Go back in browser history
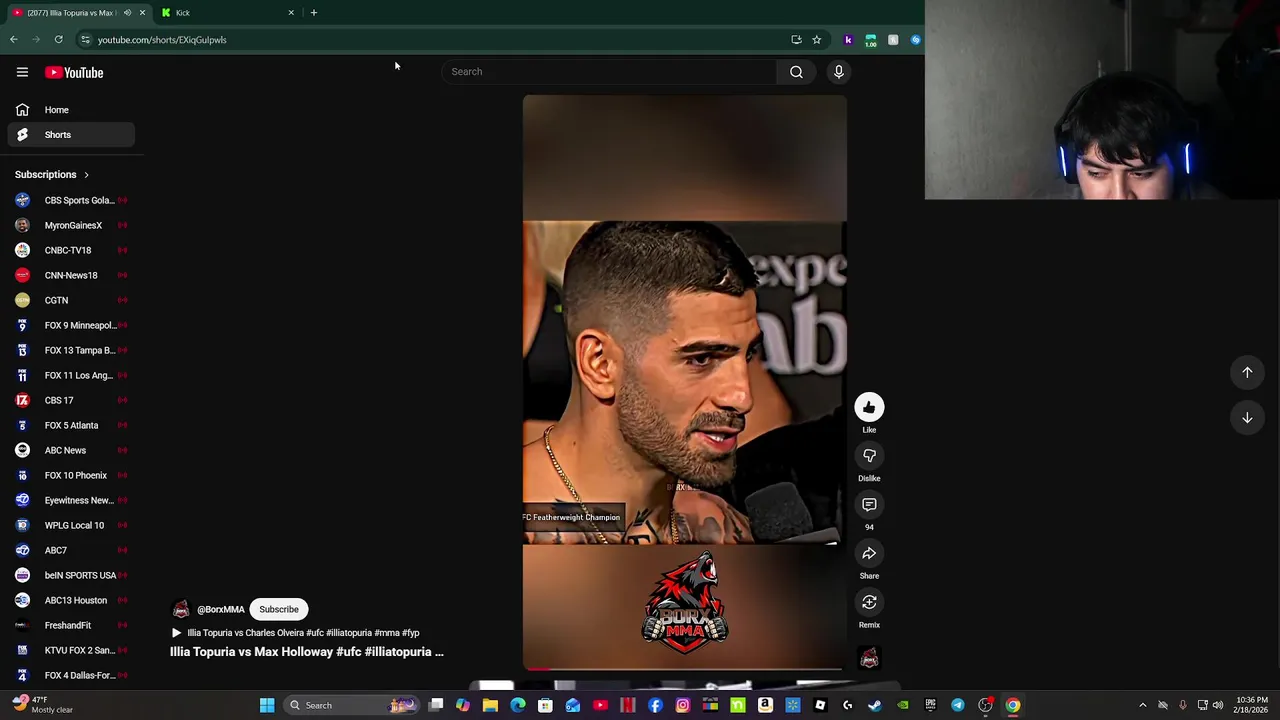 click(x=14, y=40)
